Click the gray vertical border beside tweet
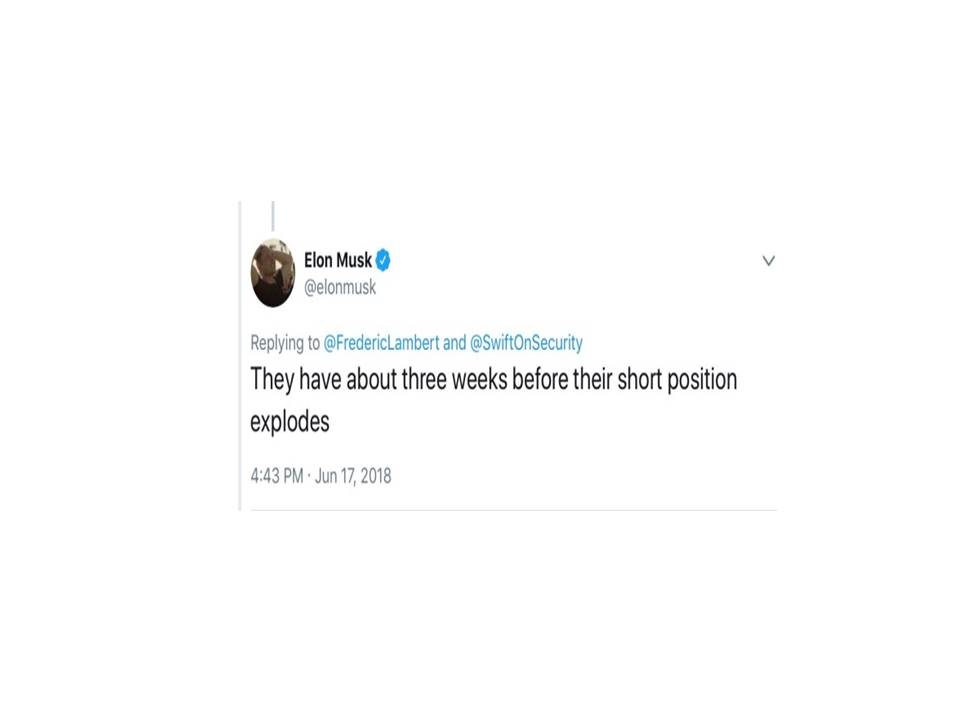This screenshot has height=720, width=960. (240, 356)
